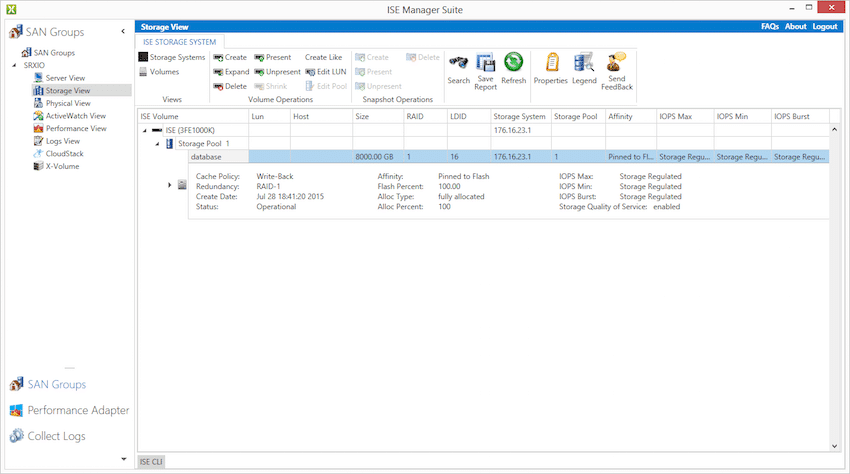Viewport: 850px width, 474px height.
Task: Expand the selected volume
Action: 231,72
